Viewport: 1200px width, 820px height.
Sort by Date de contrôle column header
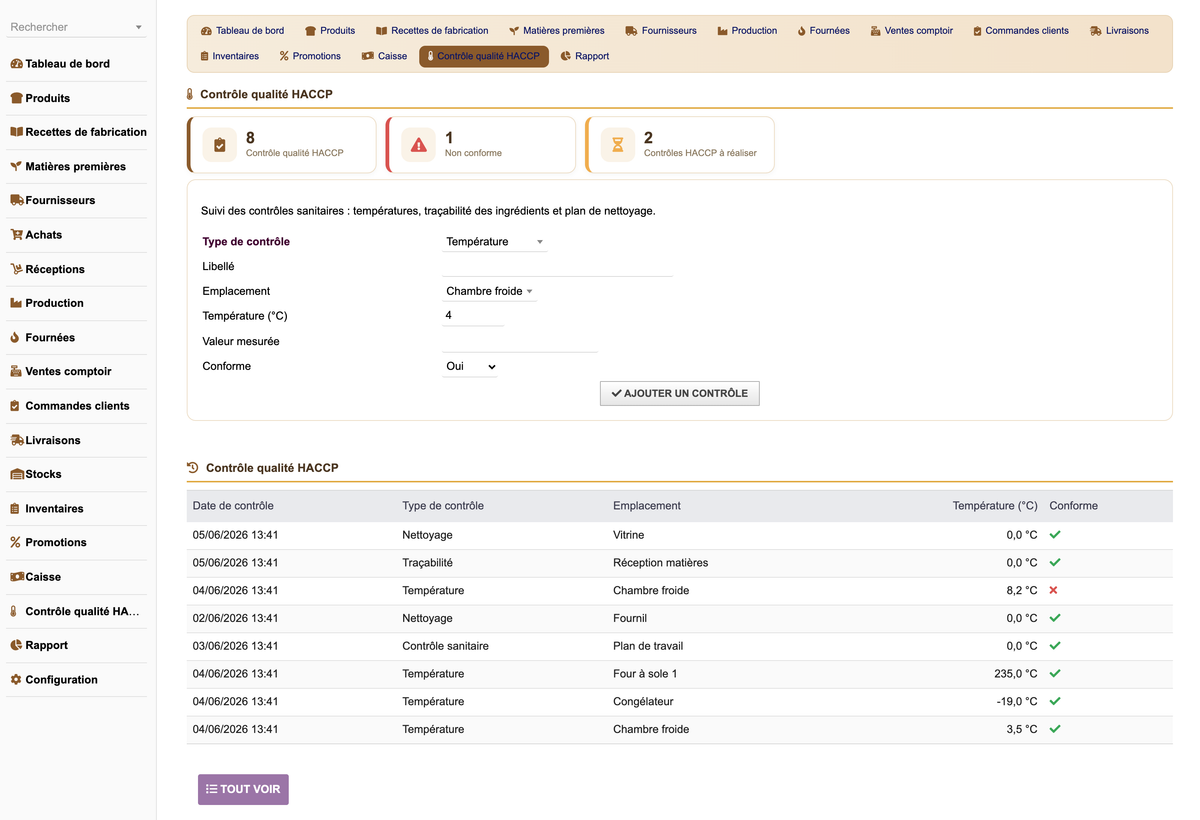coord(233,506)
